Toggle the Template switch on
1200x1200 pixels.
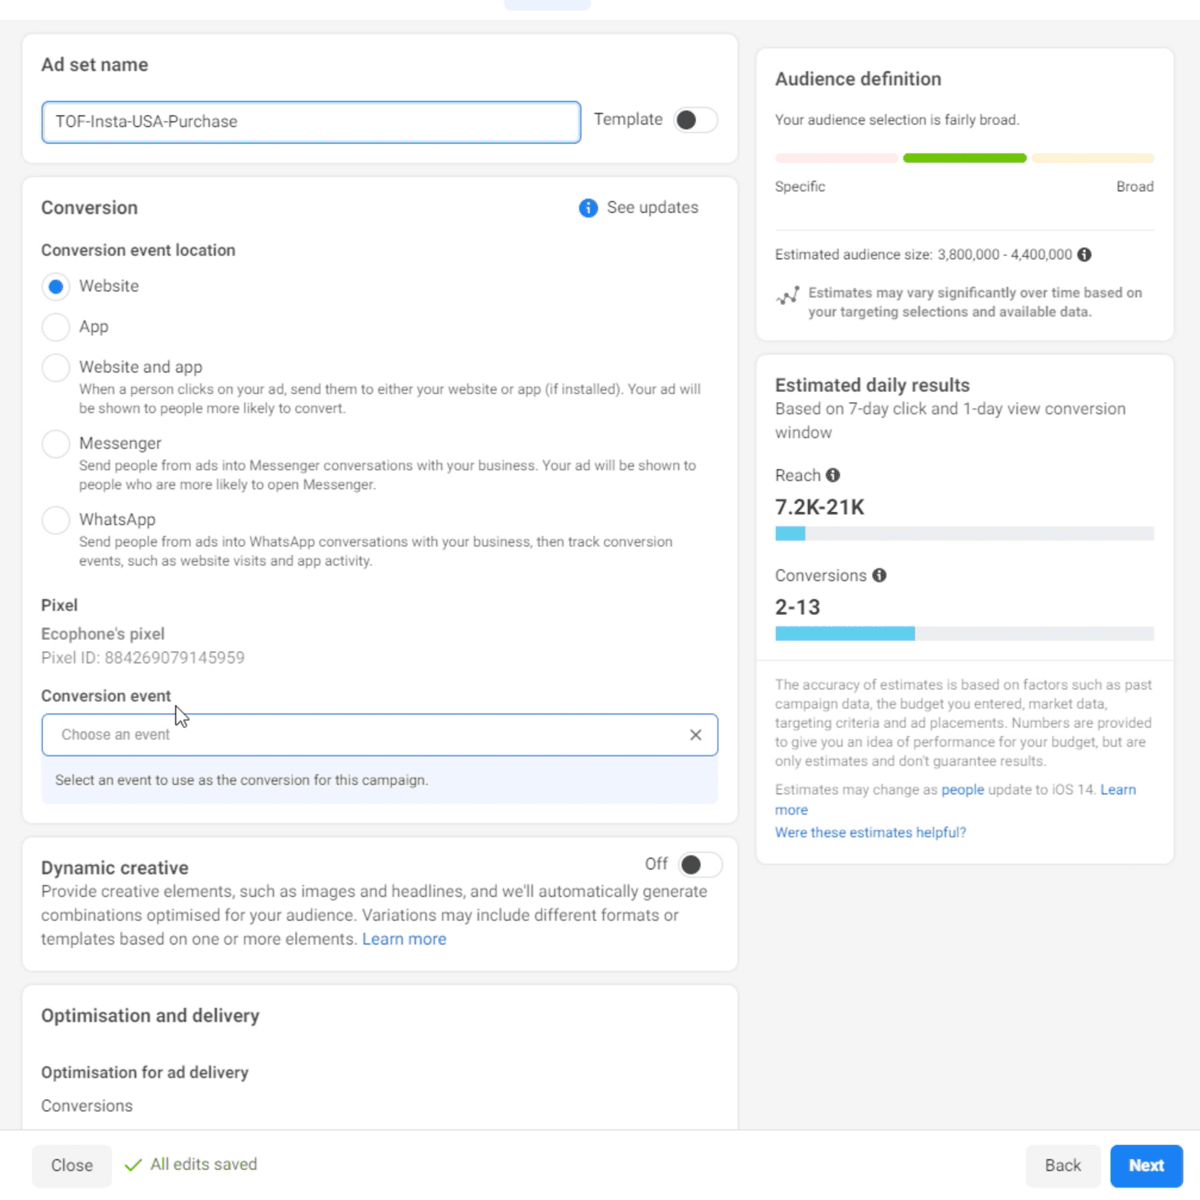click(x=695, y=120)
